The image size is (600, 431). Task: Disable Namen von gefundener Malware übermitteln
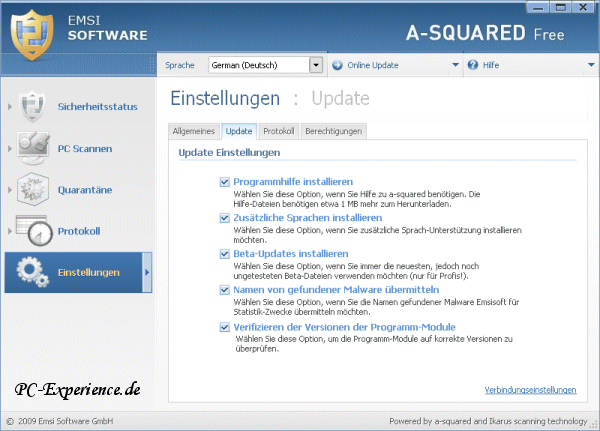tap(225, 290)
